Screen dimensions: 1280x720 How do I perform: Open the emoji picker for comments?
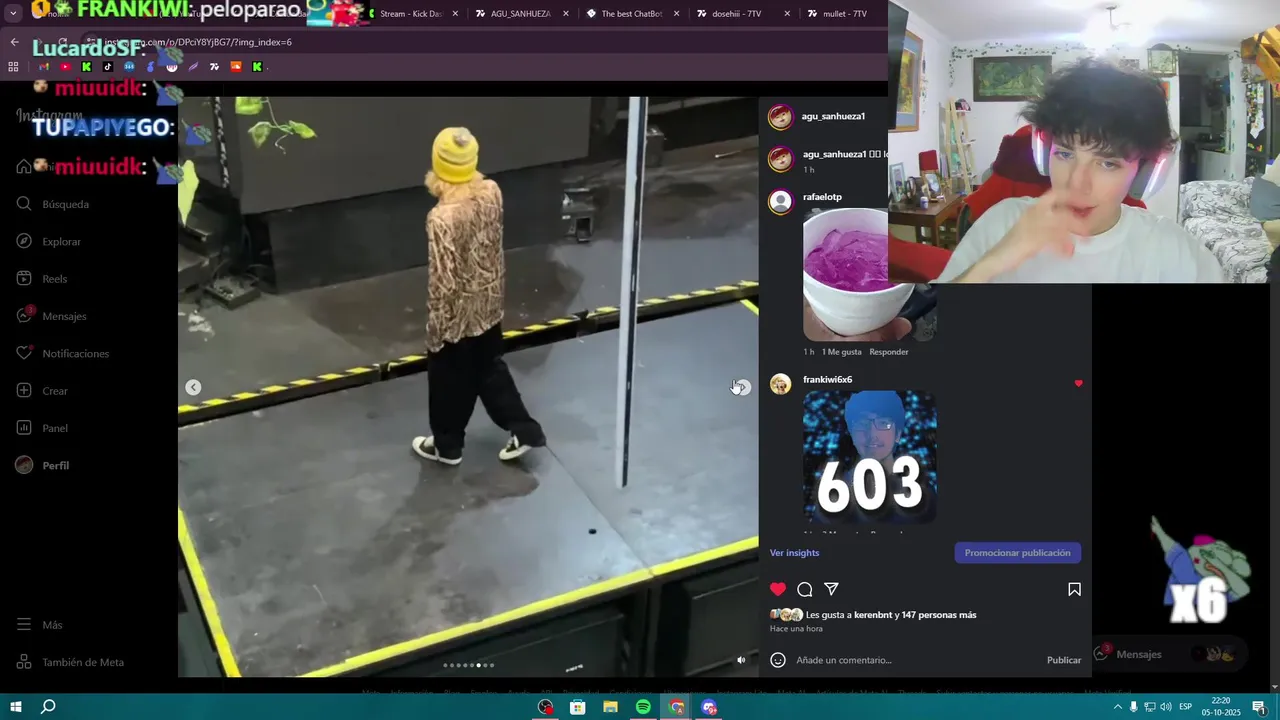778,660
